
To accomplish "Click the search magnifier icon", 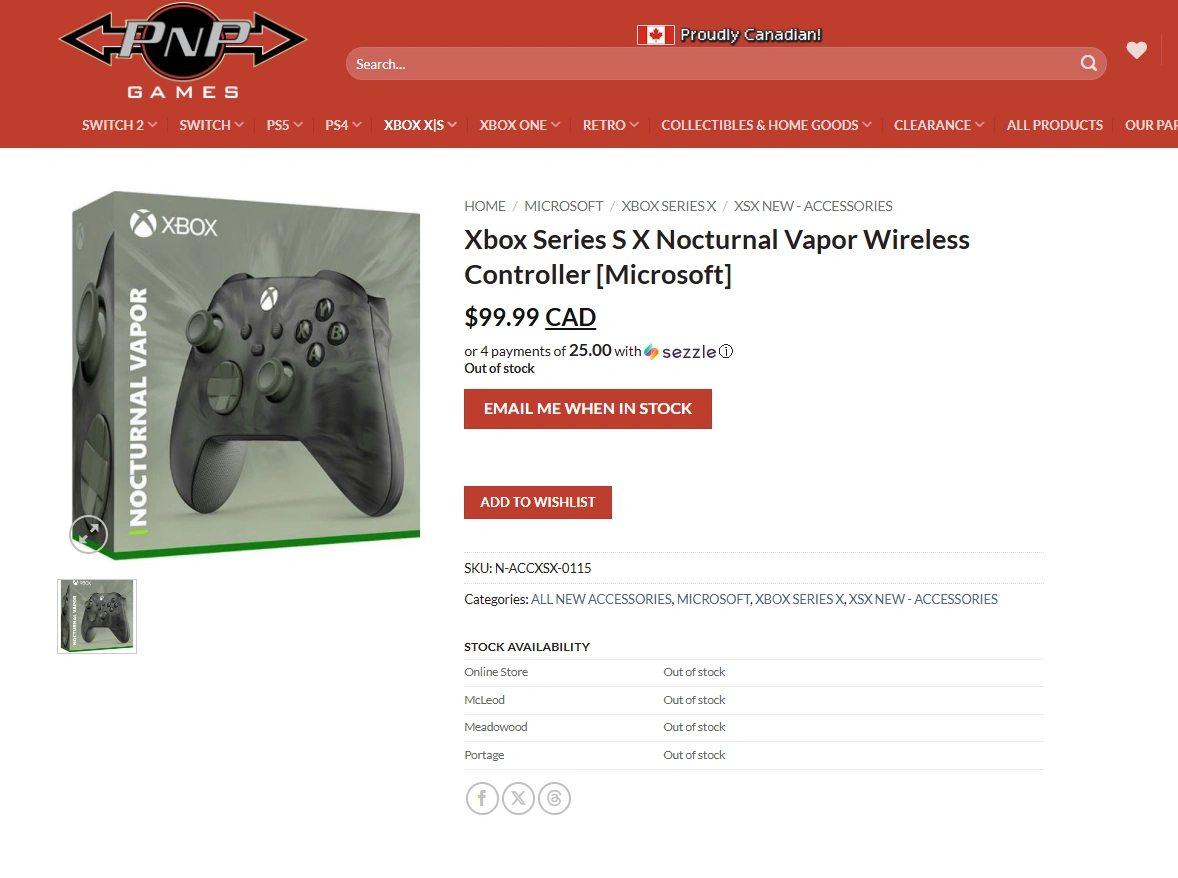I will [1088, 64].
